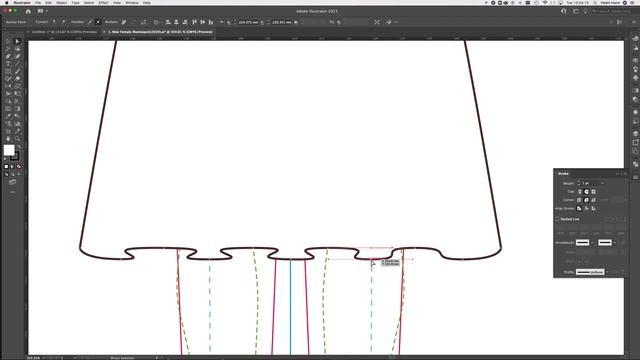
Task: Switch to the Untitled document tab
Action: point(64,32)
